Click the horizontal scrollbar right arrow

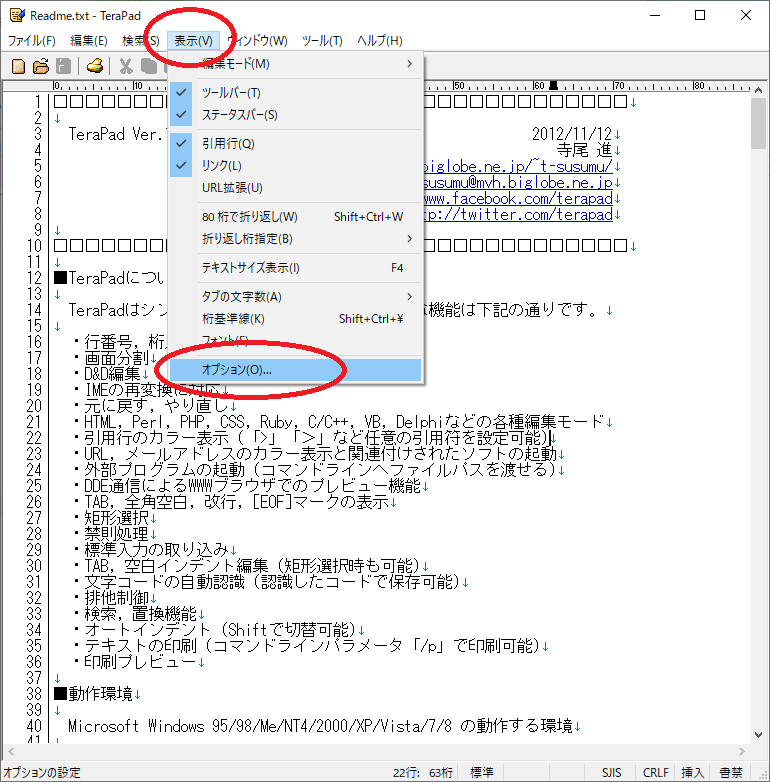(742, 751)
